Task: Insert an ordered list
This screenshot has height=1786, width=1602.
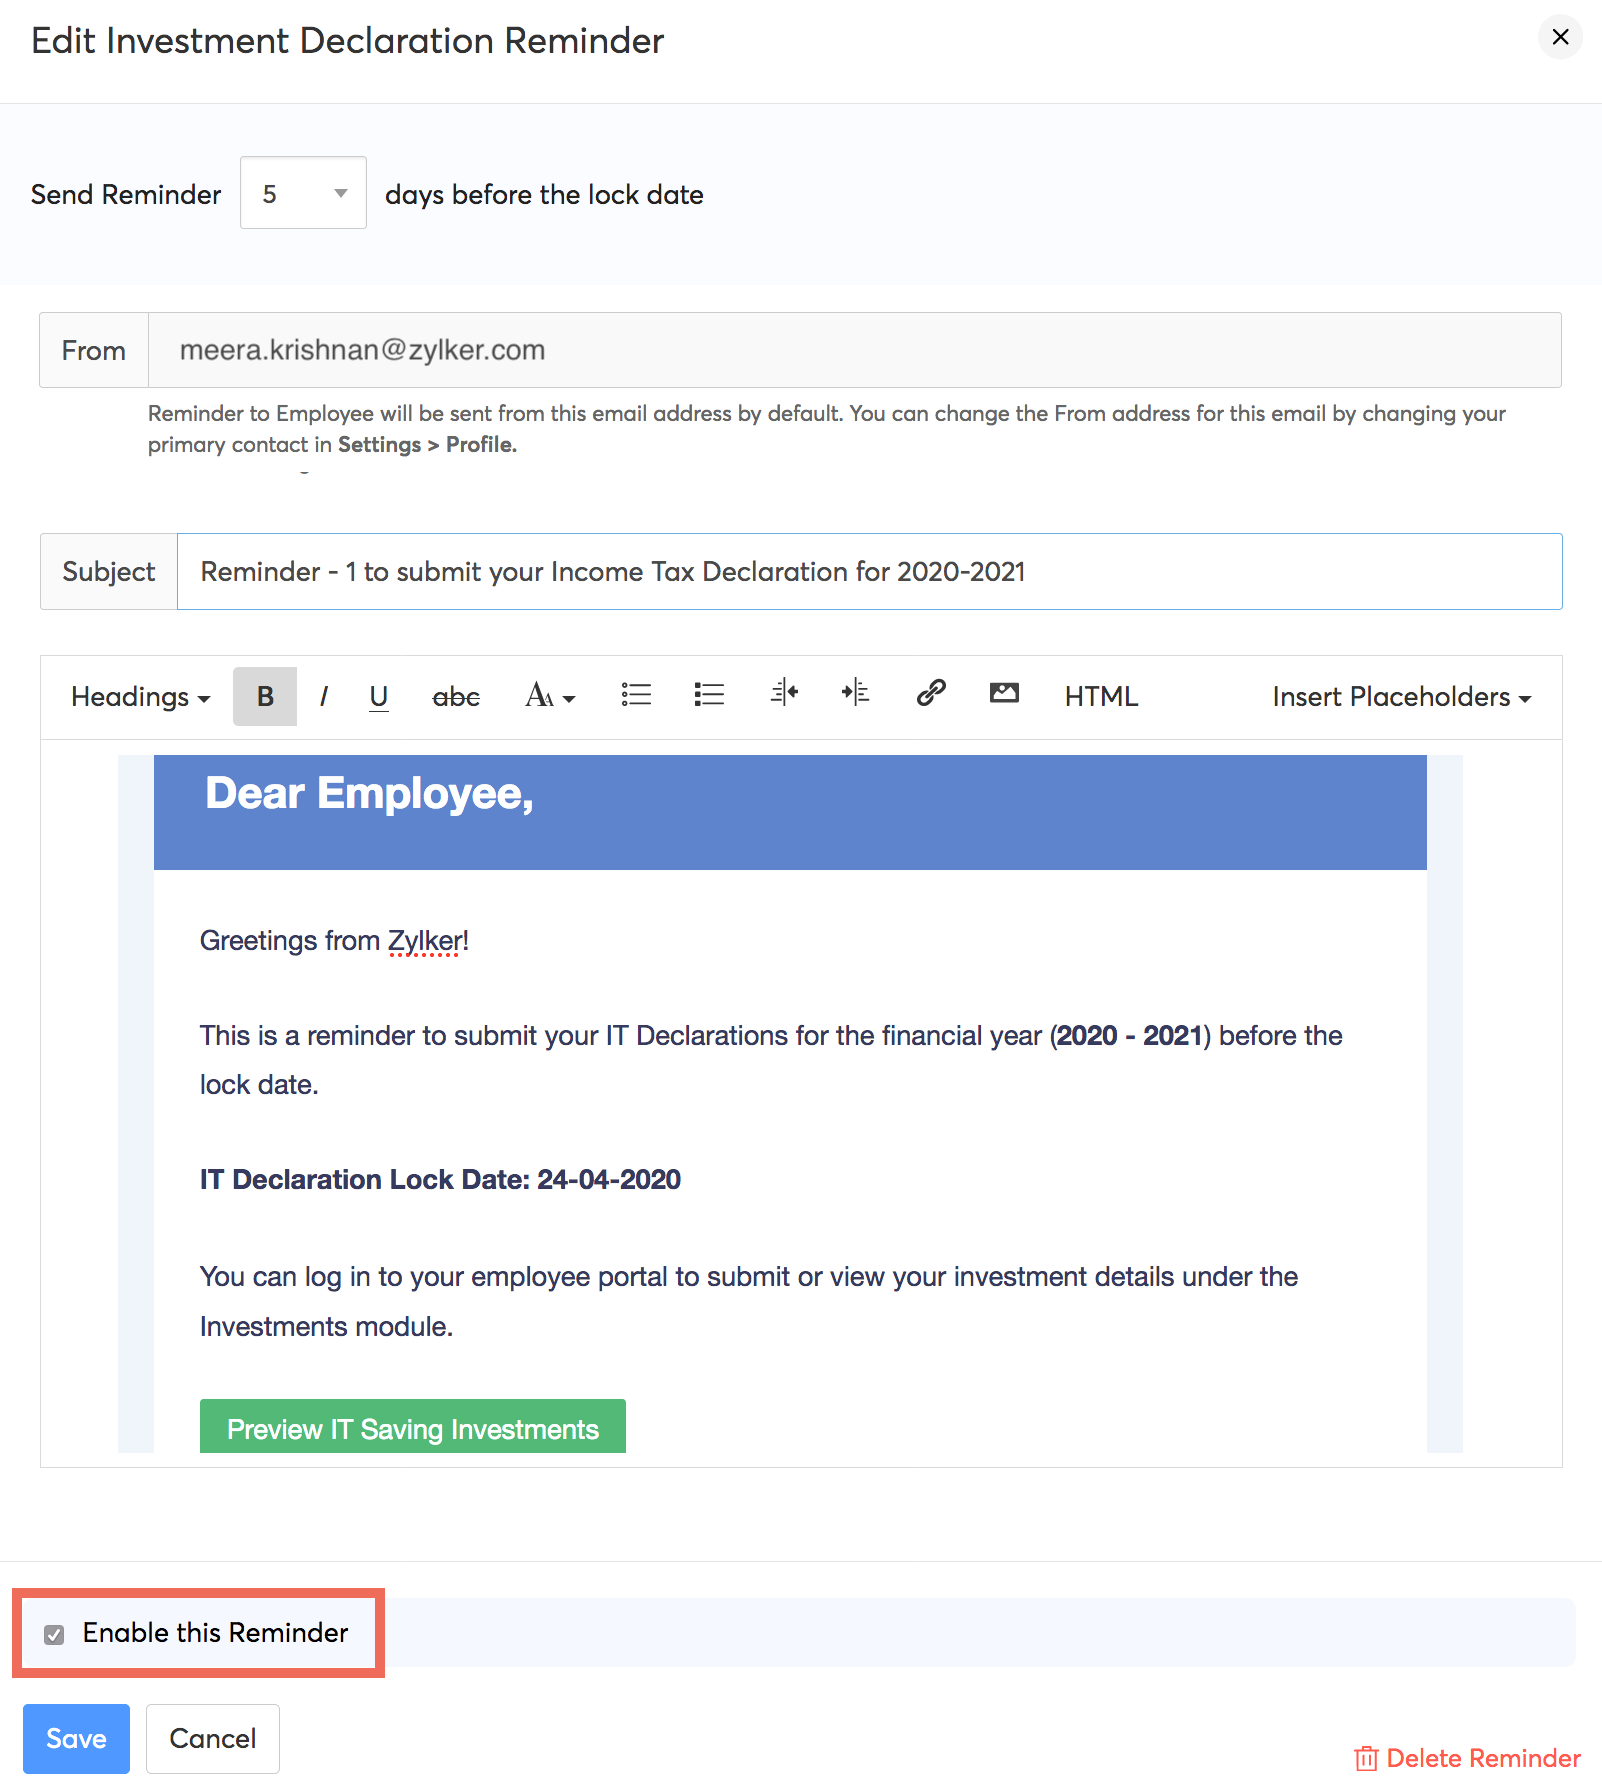Action: coord(709,694)
